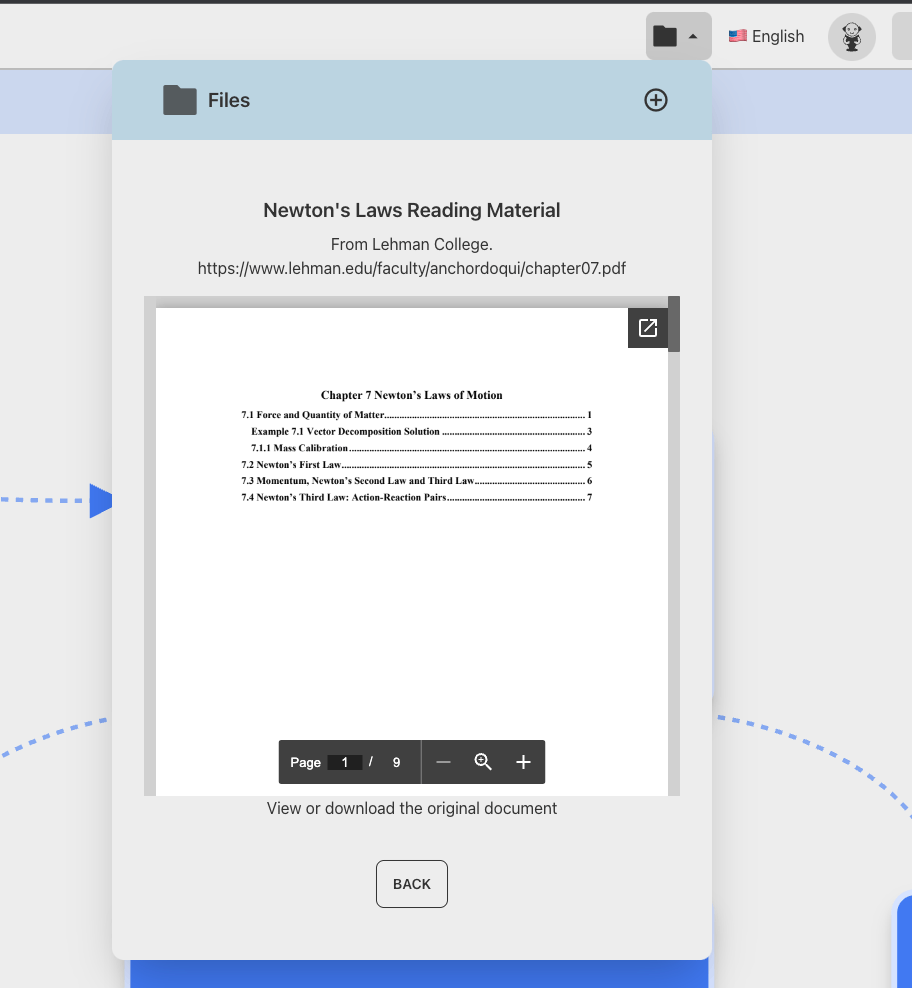Collapse the Files dropdown in top bar
Viewport: 912px width, 988px height.
(x=678, y=37)
